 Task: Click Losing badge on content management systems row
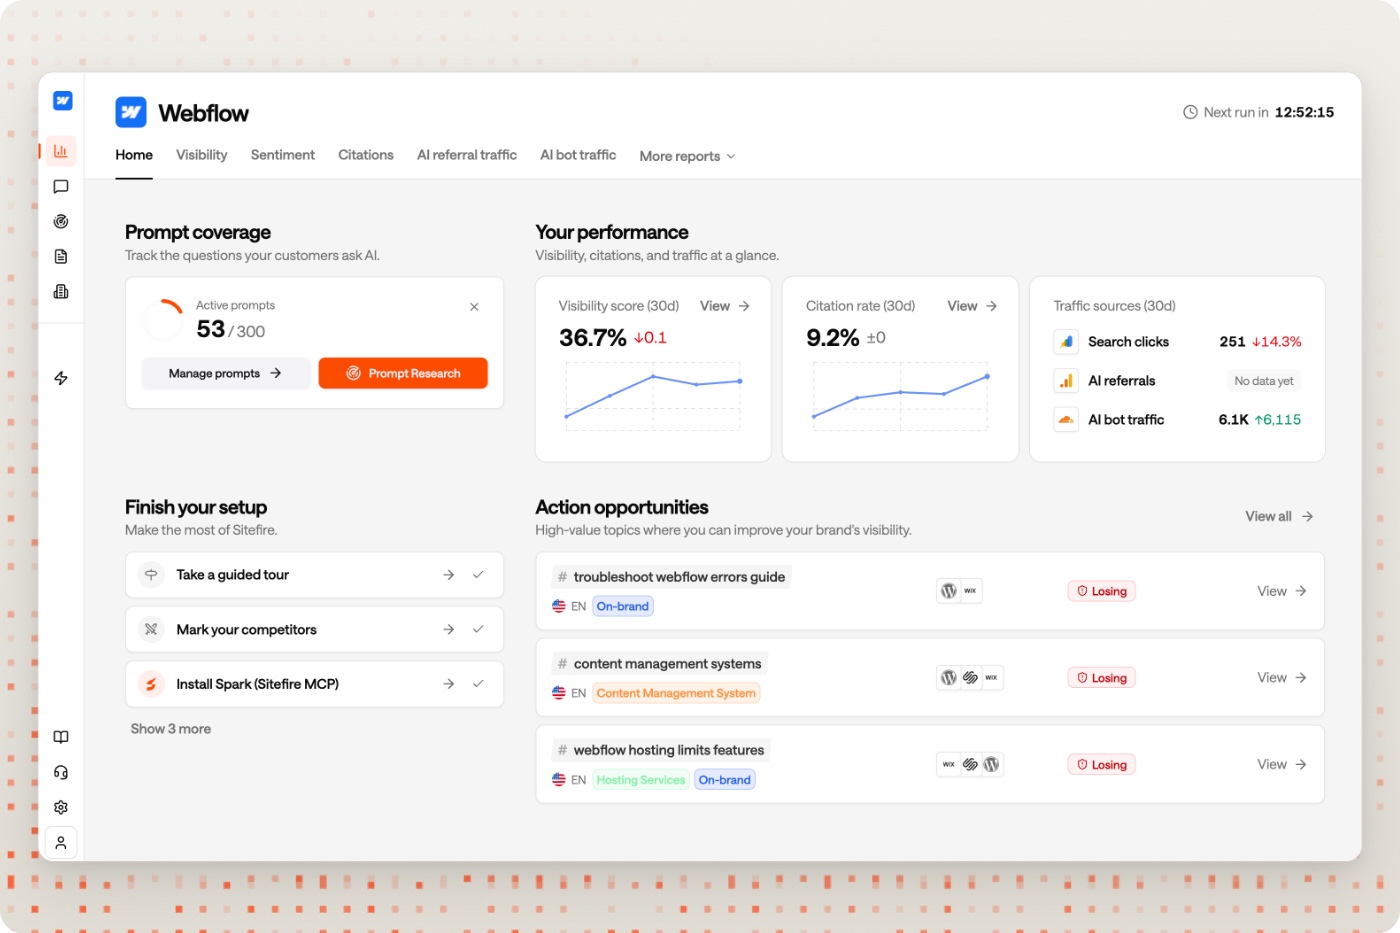tap(1102, 678)
